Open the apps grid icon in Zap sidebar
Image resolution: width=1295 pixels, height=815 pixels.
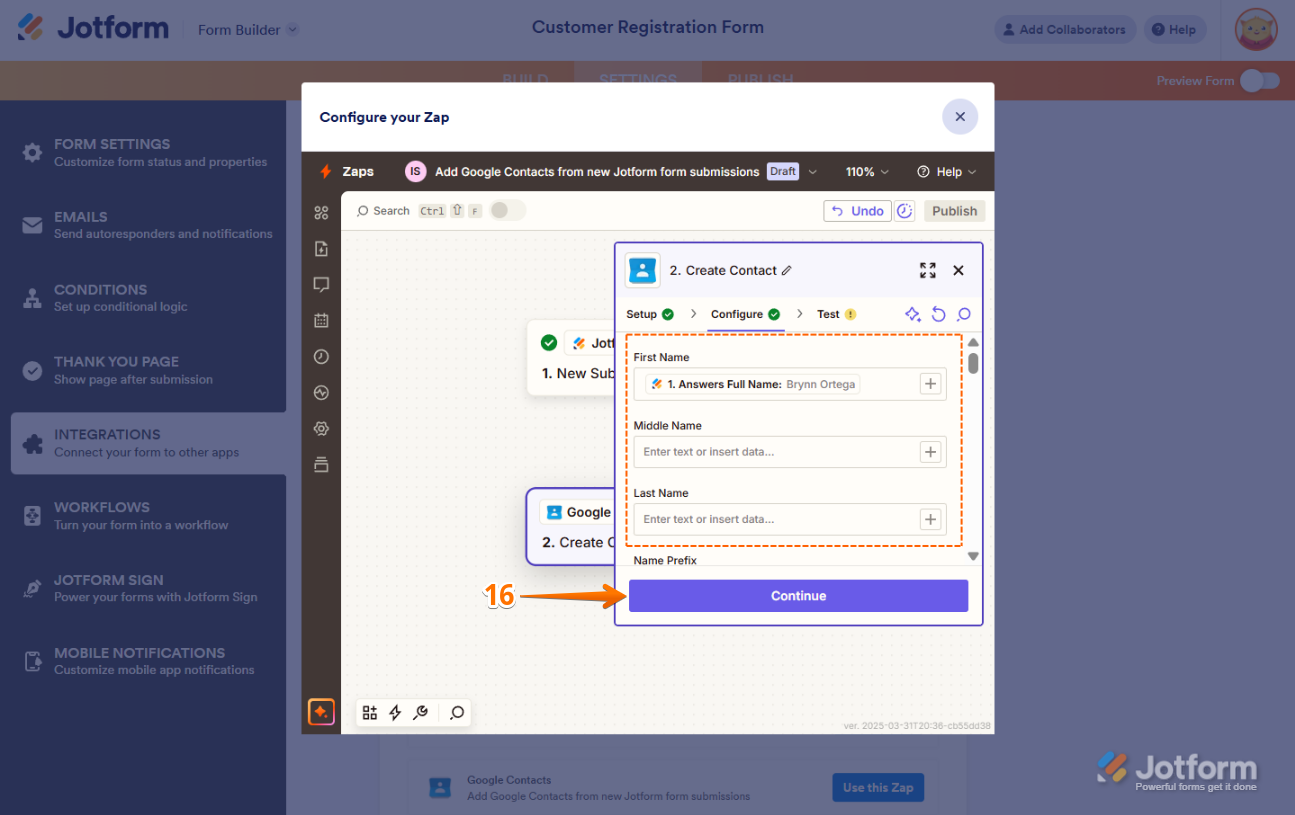tap(321, 212)
